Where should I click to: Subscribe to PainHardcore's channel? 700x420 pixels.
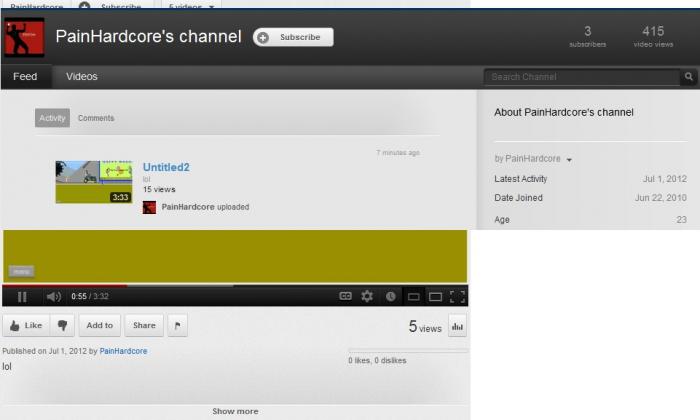[293, 37]
